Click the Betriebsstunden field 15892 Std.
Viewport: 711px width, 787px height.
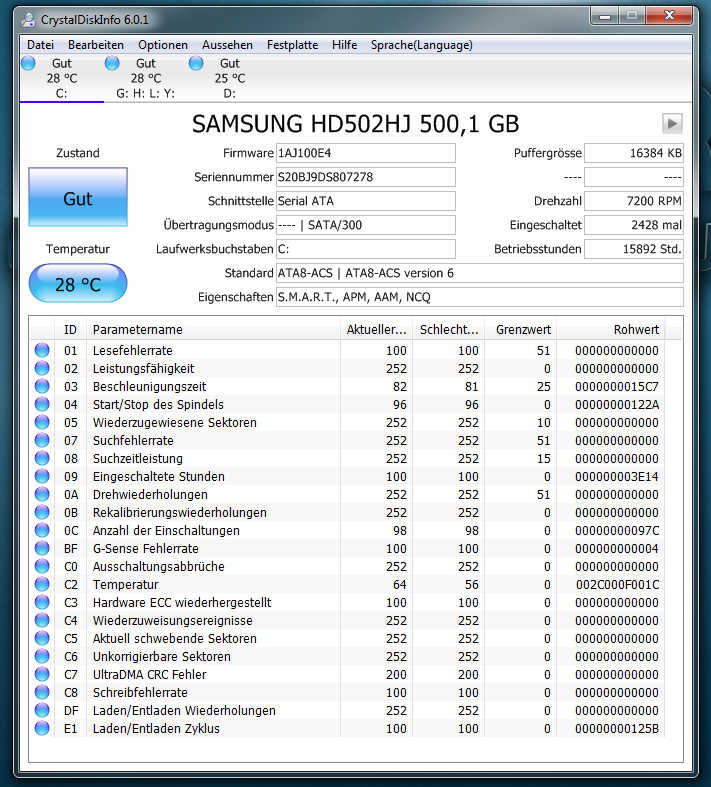634,249
